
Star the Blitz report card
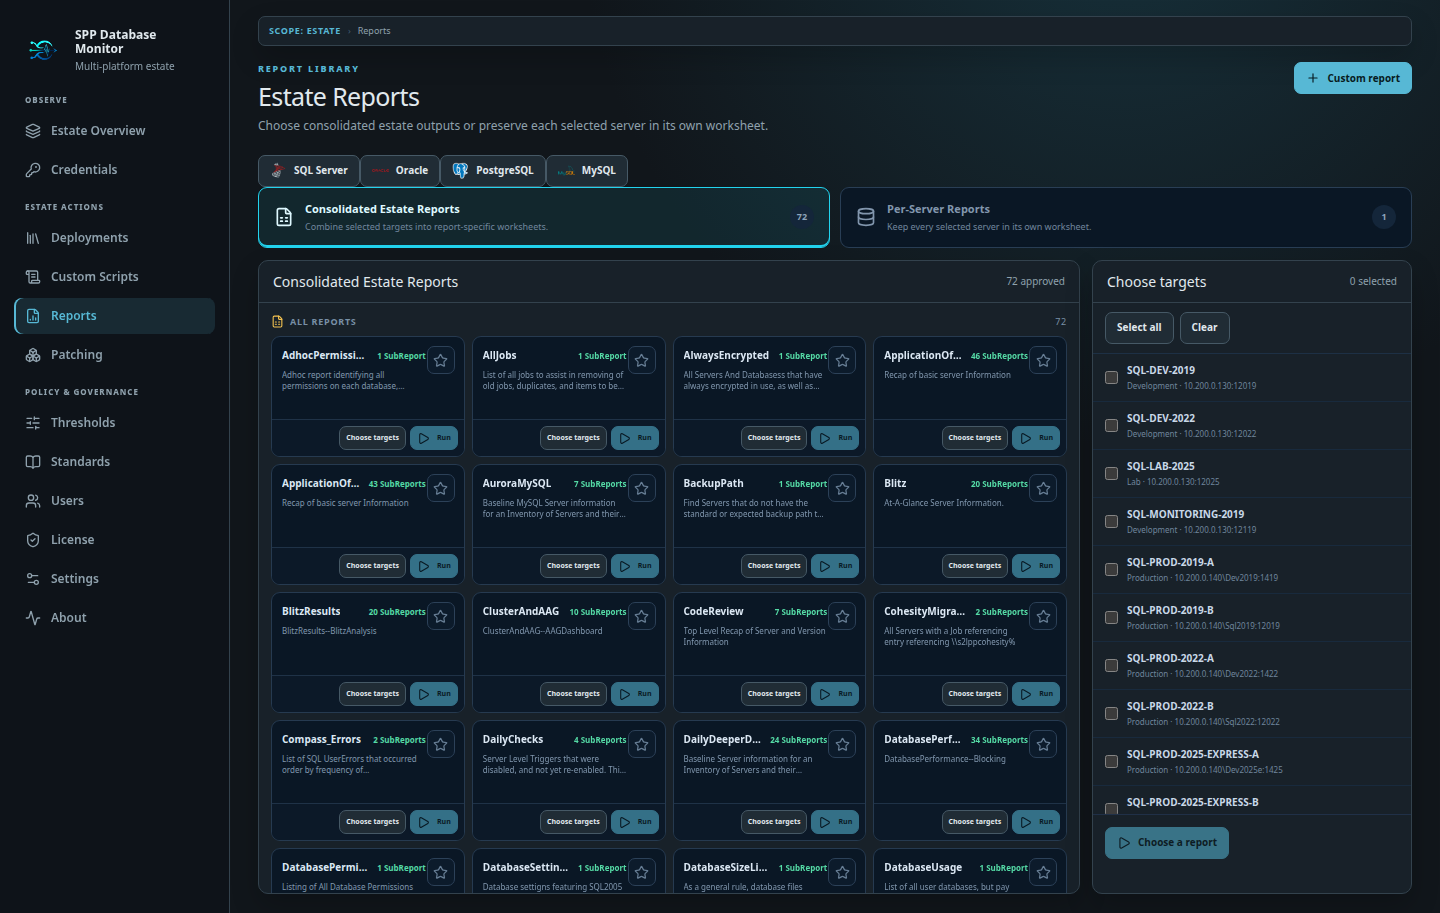point(1044,488)
